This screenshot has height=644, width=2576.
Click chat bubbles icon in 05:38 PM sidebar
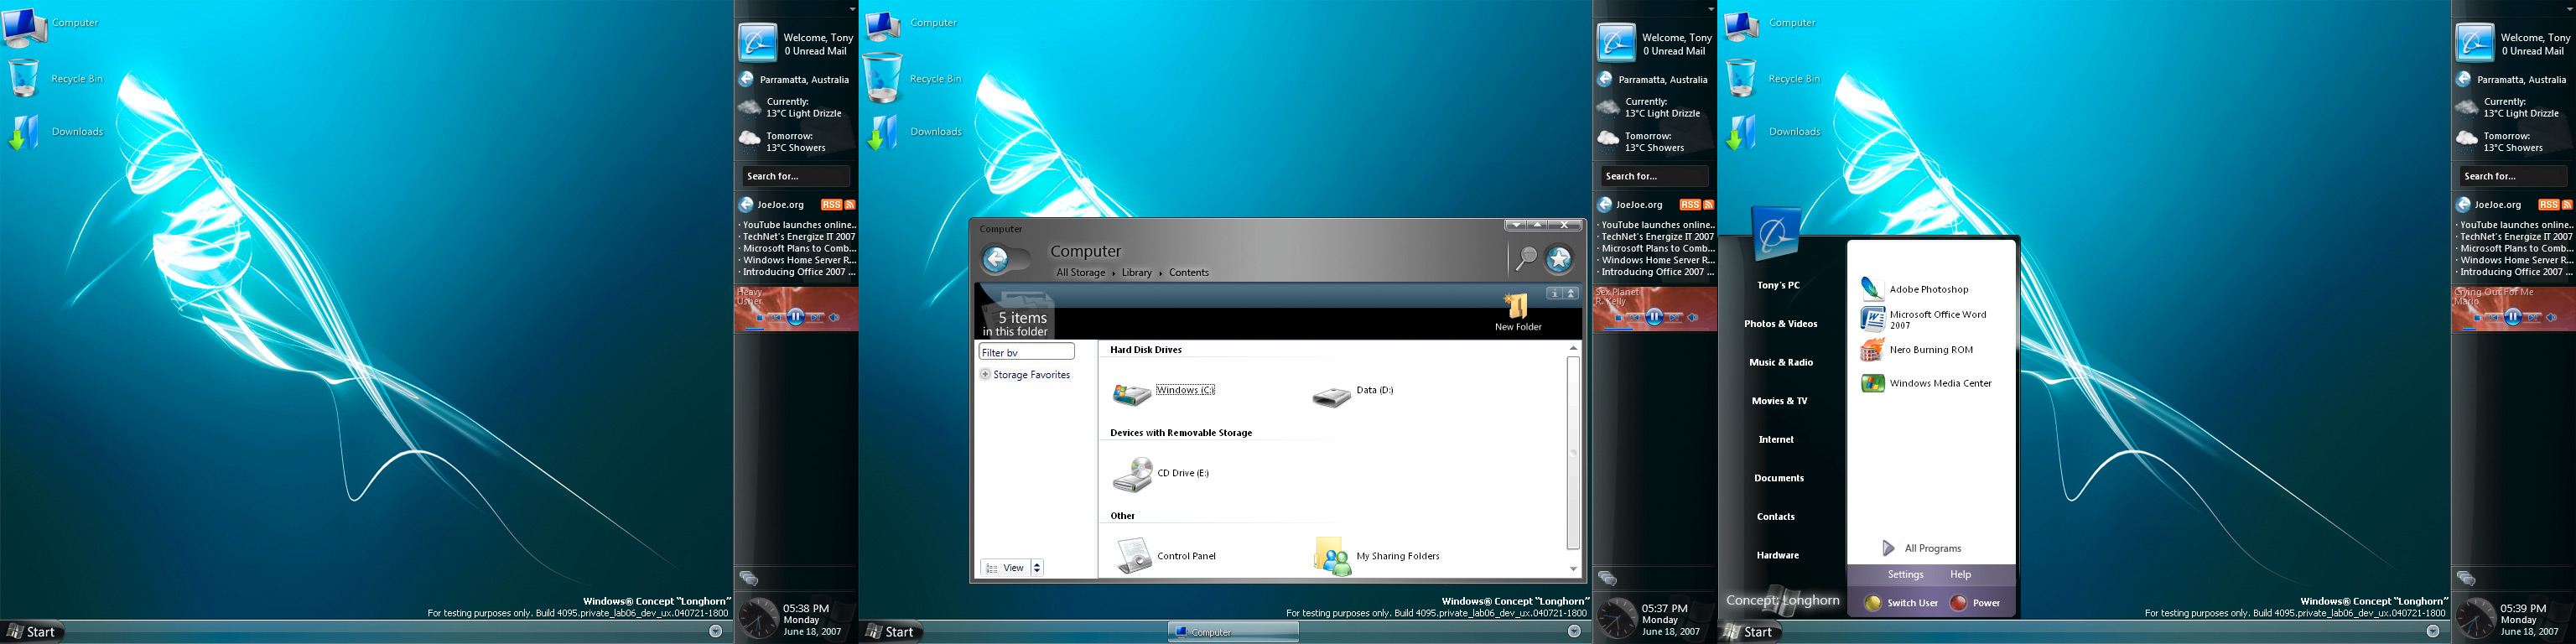click(x=748, y=578)
